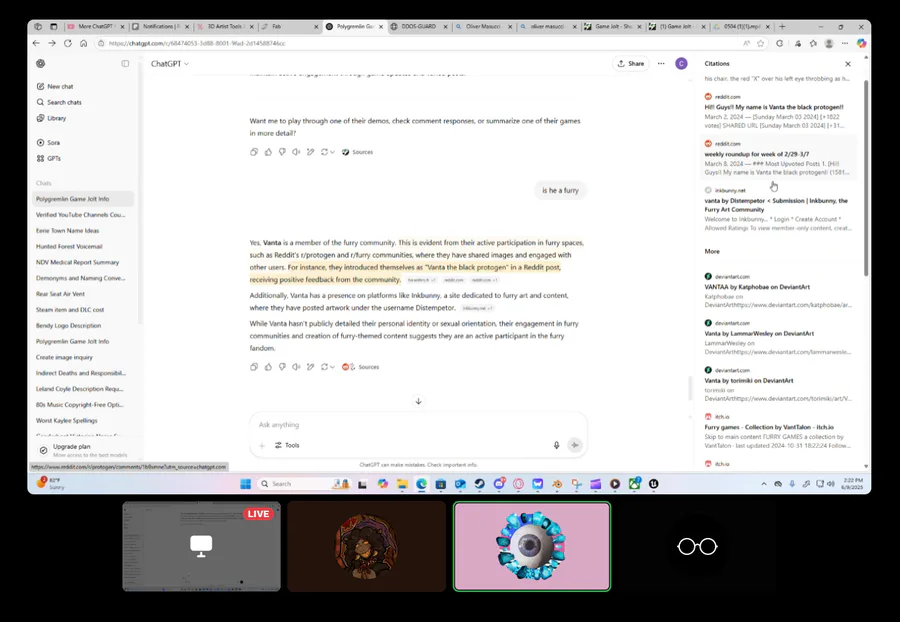Image resolution: width=900 pixels, height=622 pixels.
Task: Thumbs up the Vanta furry fandom response
Action: point(268,367)
